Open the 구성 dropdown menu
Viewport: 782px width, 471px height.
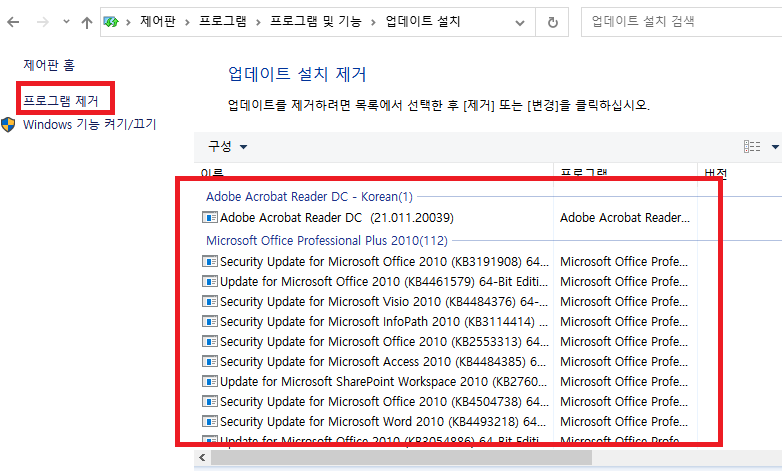tap(227, 146)
